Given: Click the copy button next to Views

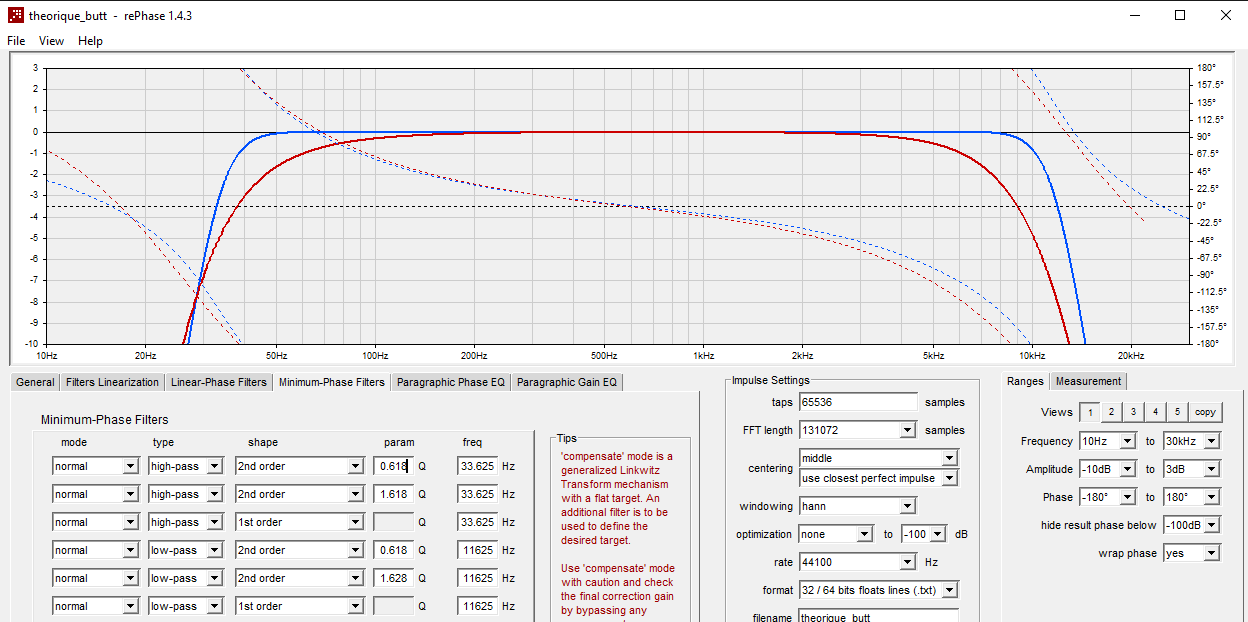Looking at the screenshot, I should click(x=1206, y=412).
